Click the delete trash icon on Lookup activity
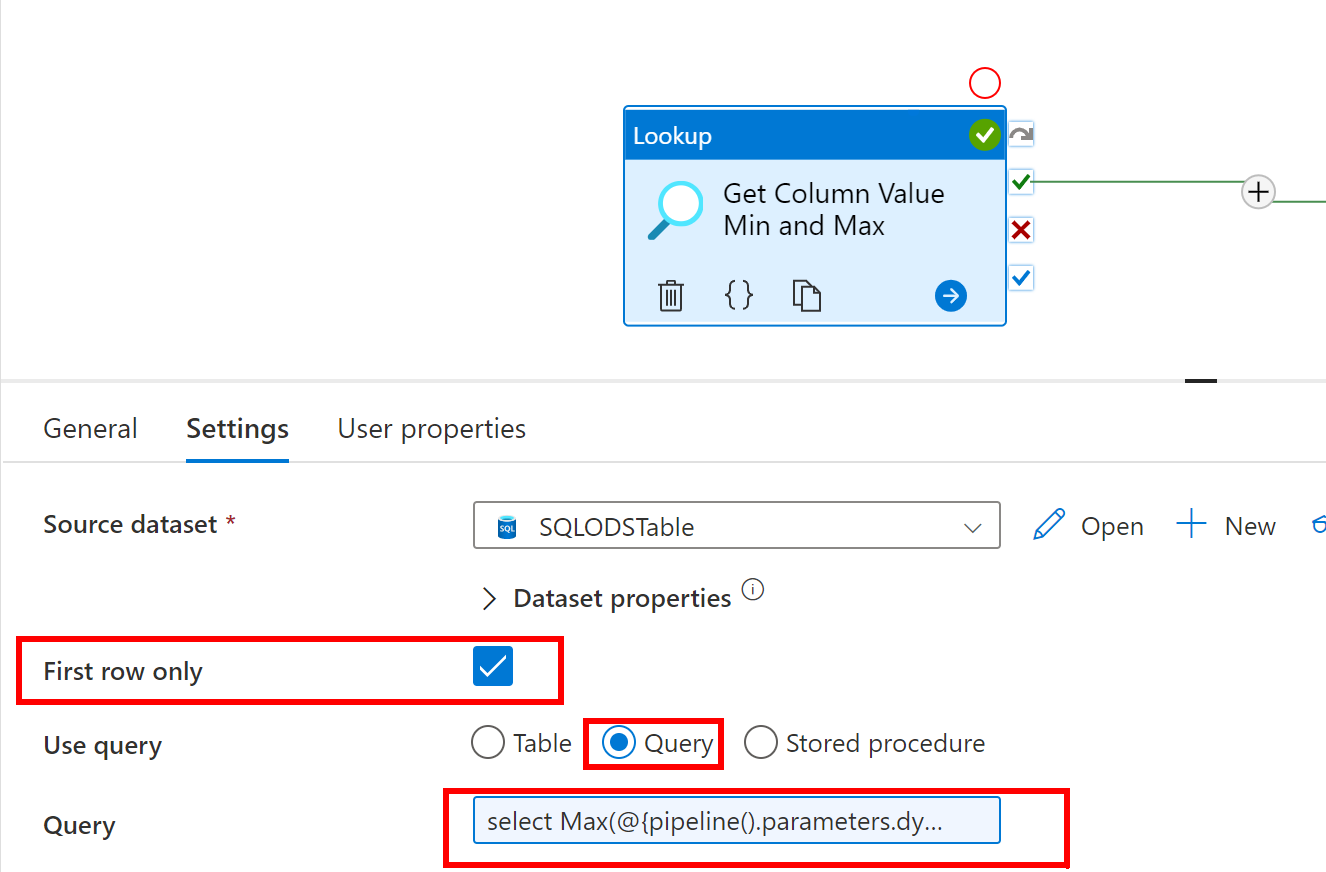 coord(670,296)
